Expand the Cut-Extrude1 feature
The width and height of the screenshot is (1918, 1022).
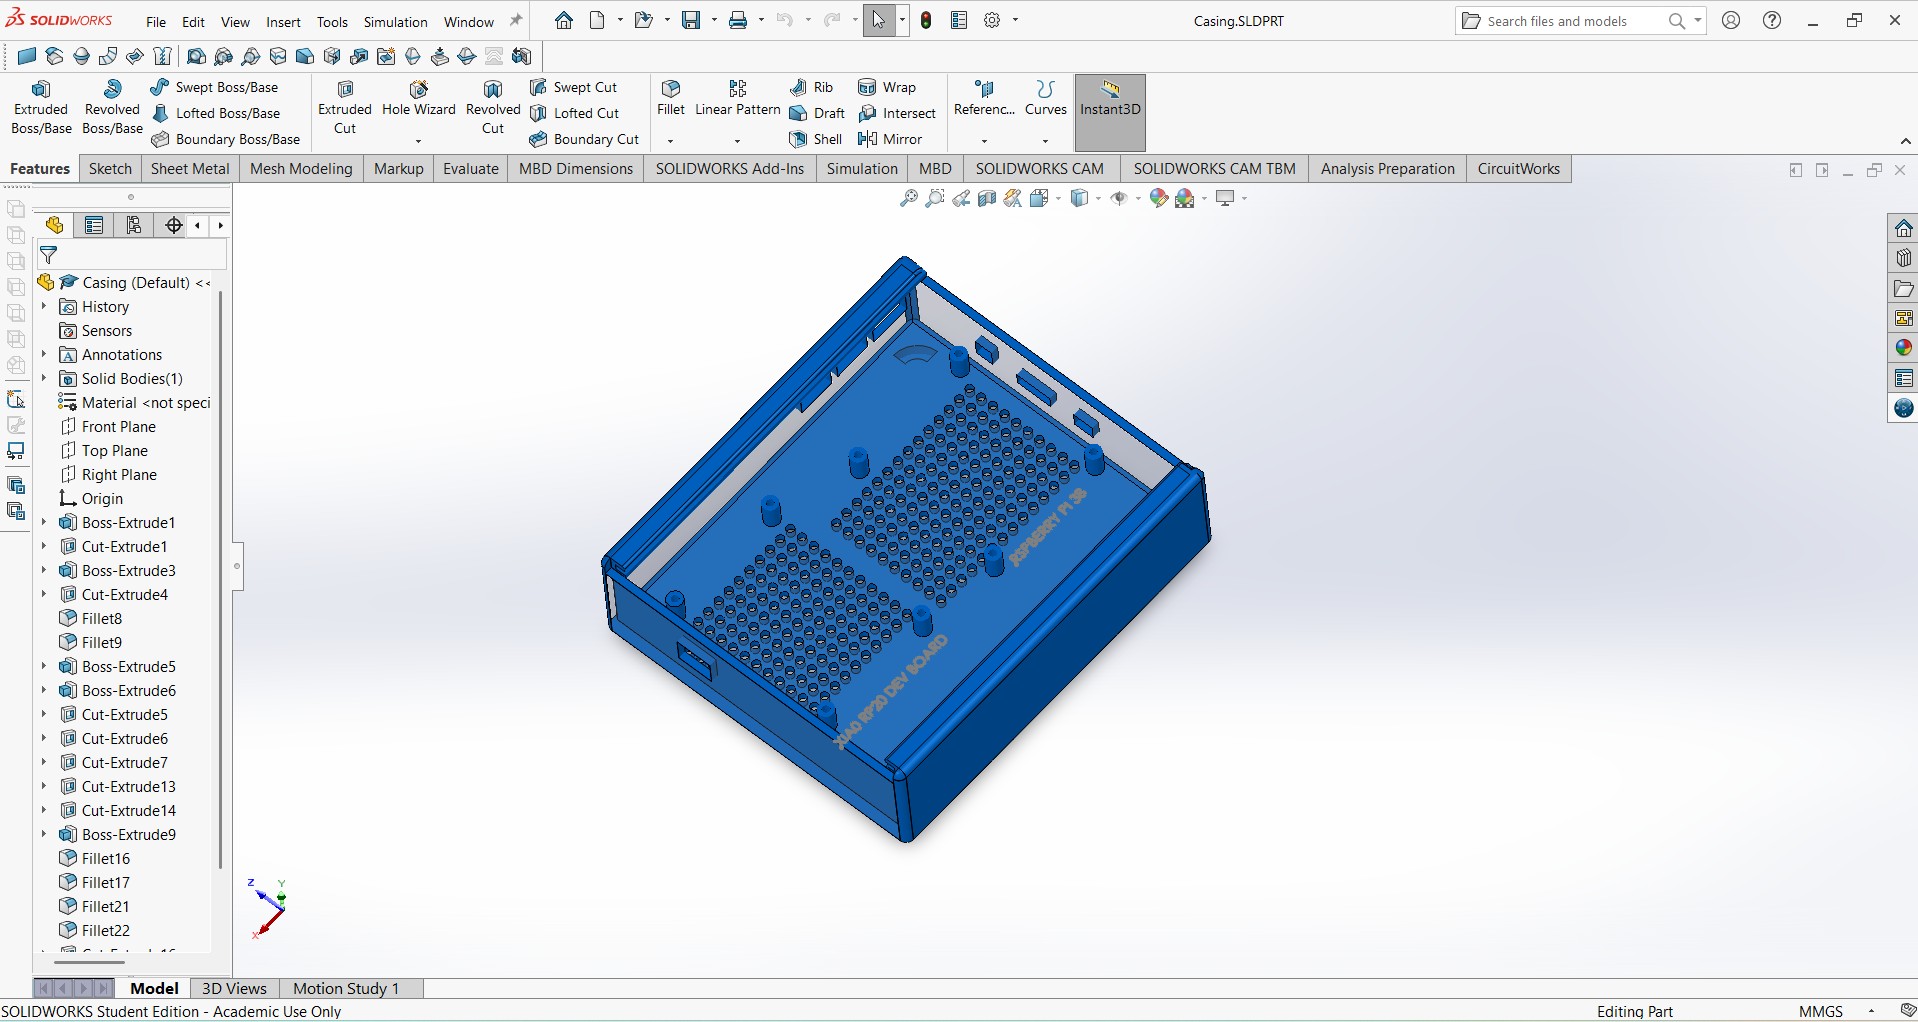pyautogui.click(x=44, y=546)
